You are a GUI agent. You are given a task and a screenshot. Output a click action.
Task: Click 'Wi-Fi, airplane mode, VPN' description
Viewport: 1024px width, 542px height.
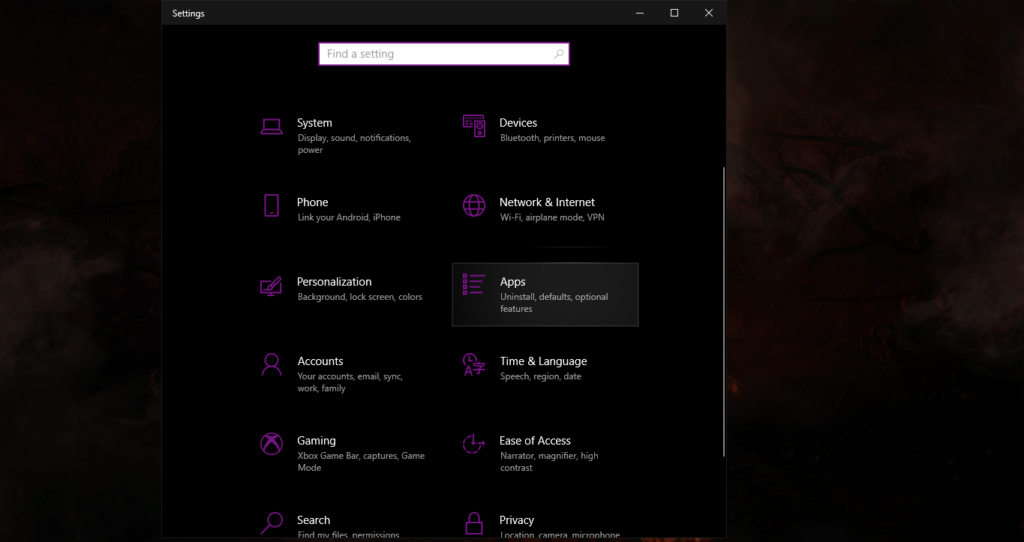pos(552,217)
